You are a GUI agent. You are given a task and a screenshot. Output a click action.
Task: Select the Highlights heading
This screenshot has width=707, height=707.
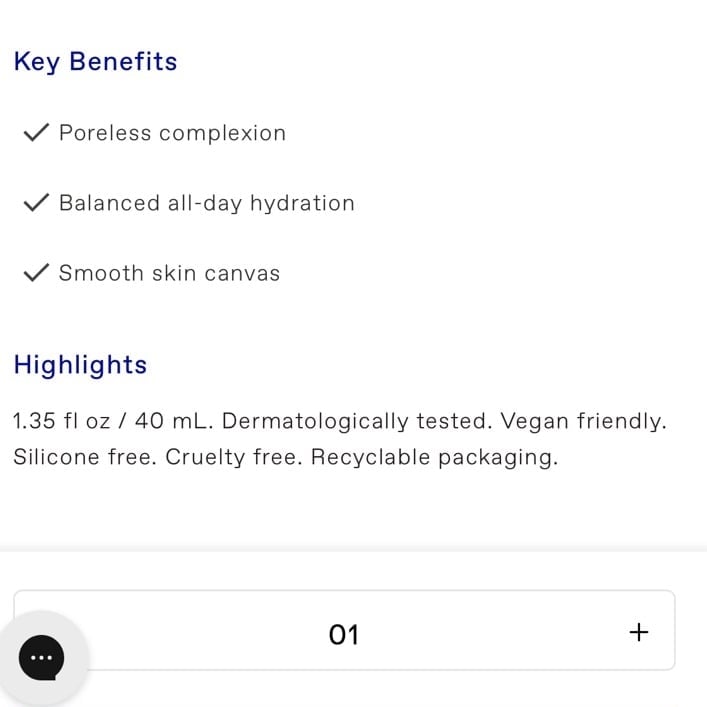point(80,365)
